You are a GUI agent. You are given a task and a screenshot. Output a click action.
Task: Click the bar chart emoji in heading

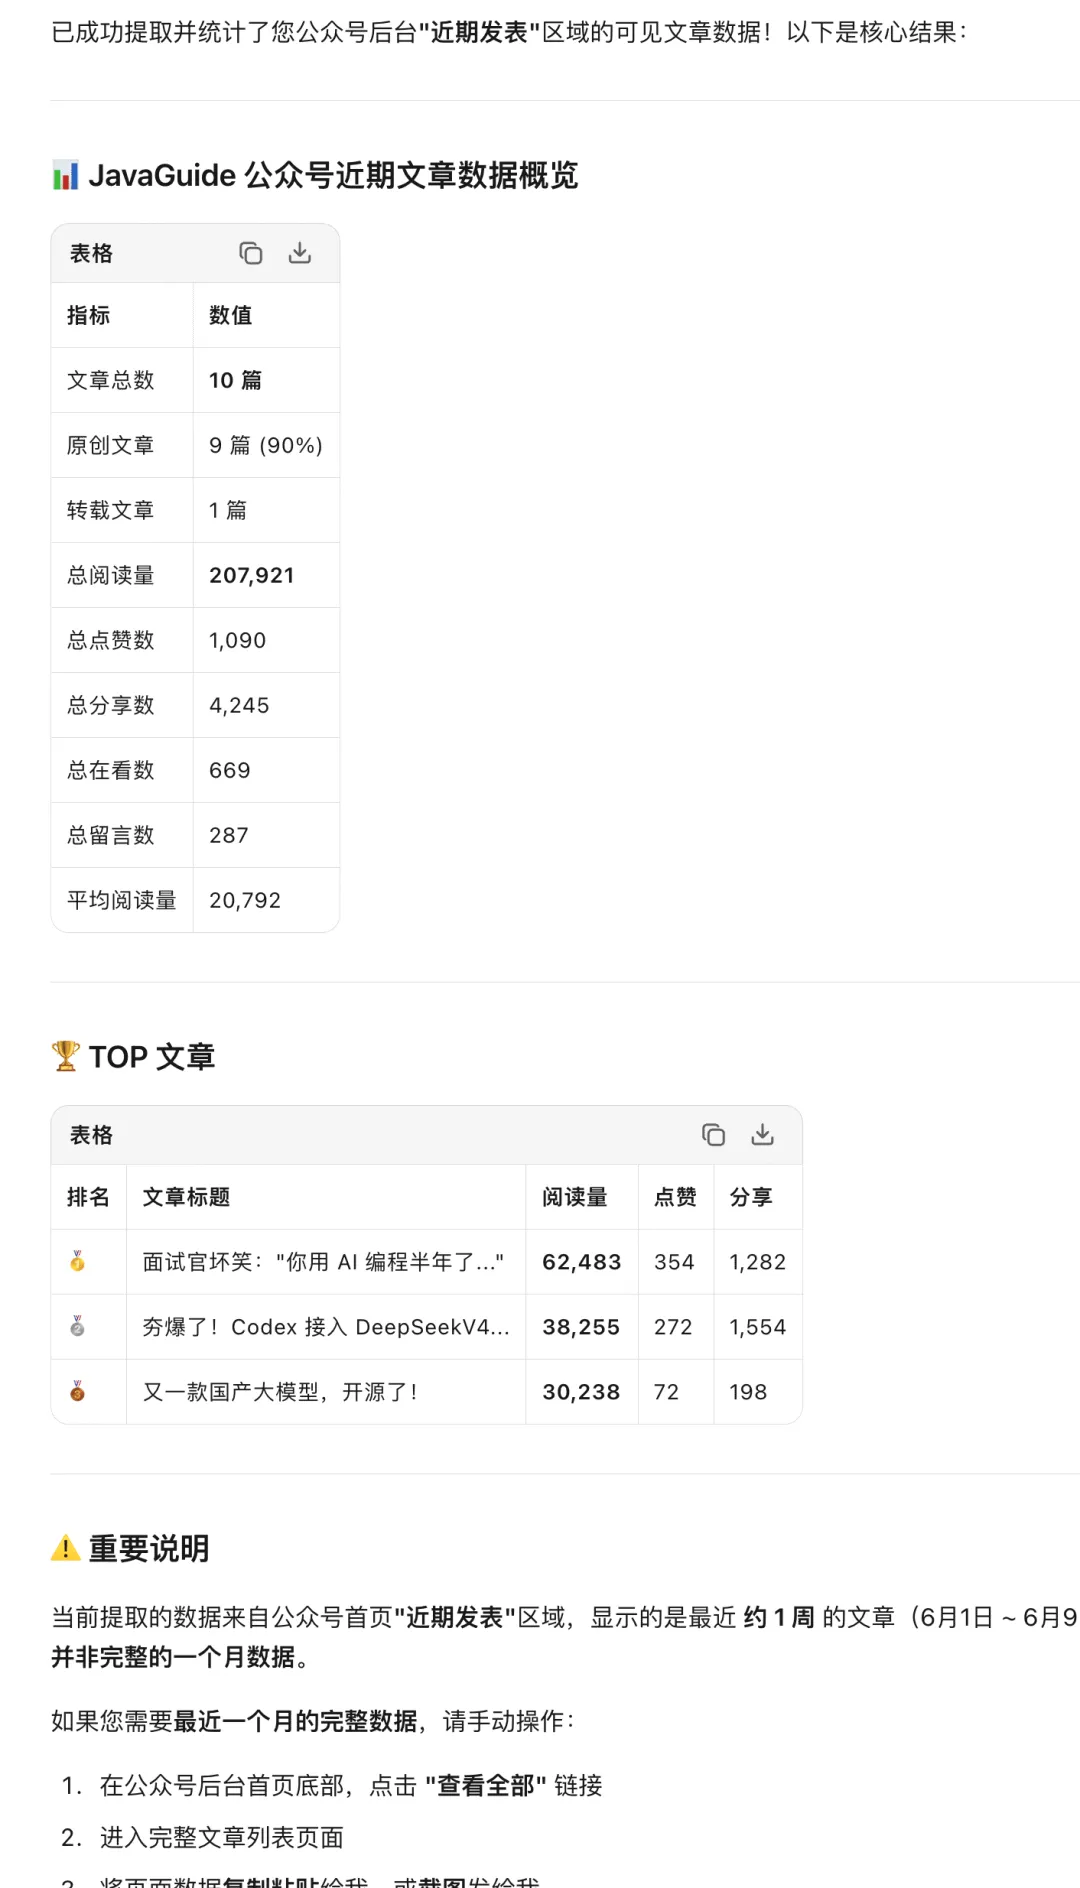coord(65,175)
